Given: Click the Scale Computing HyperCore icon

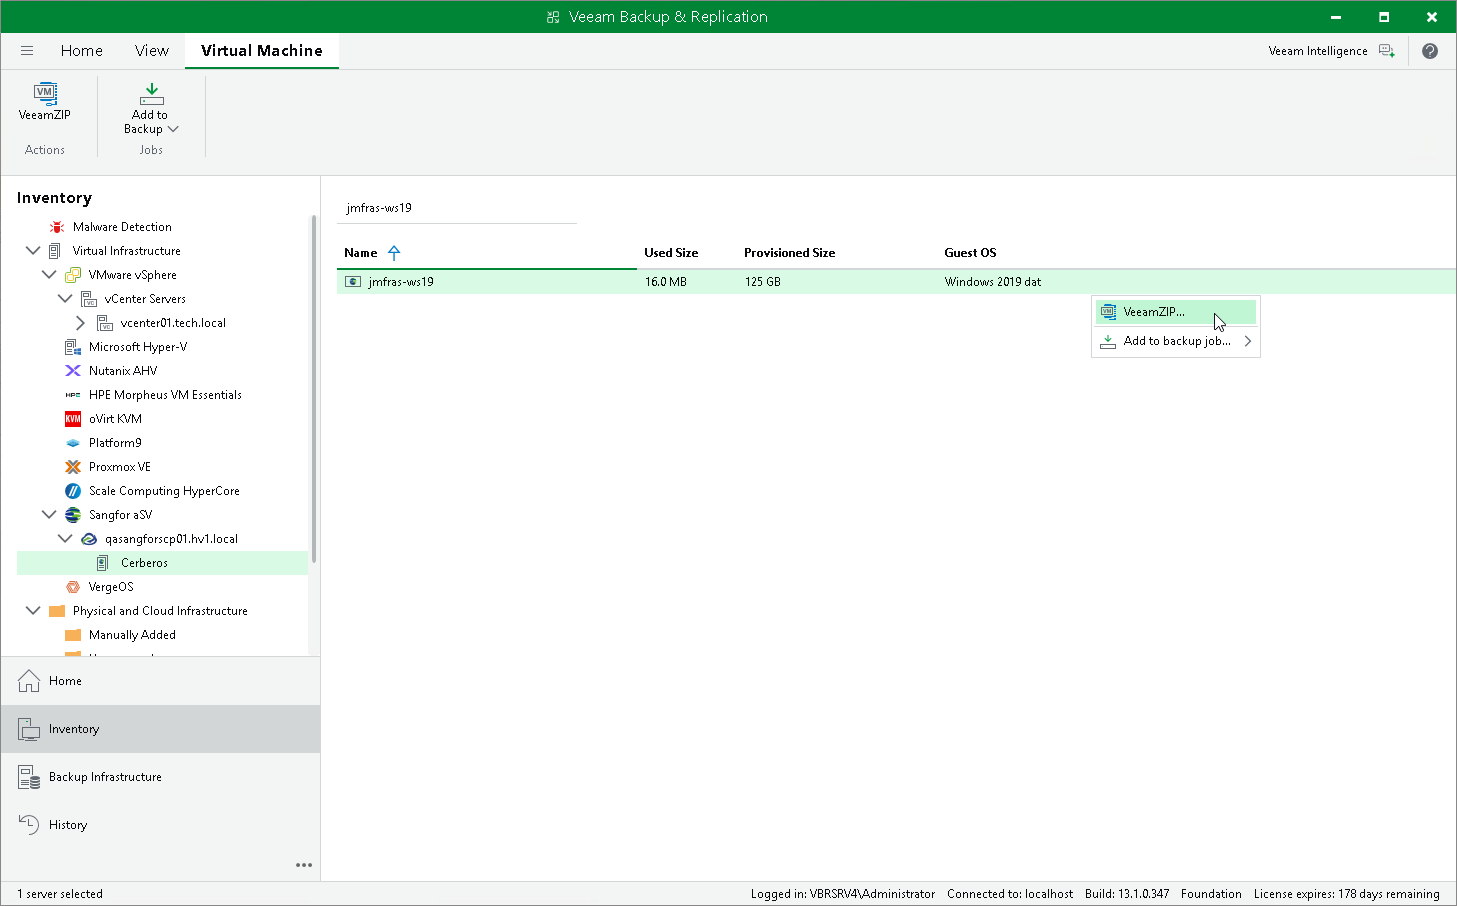Looking at the screenshot, I should 73,491.
